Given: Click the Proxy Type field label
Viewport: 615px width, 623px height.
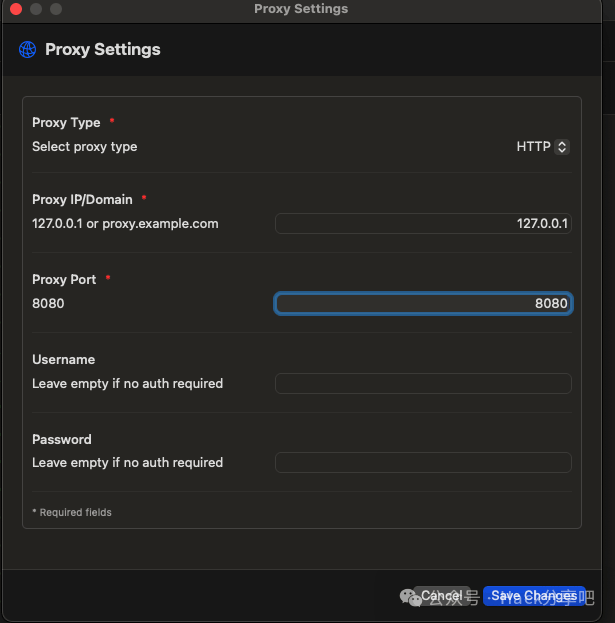Looking at the screenshot, I should pos(66,123).
